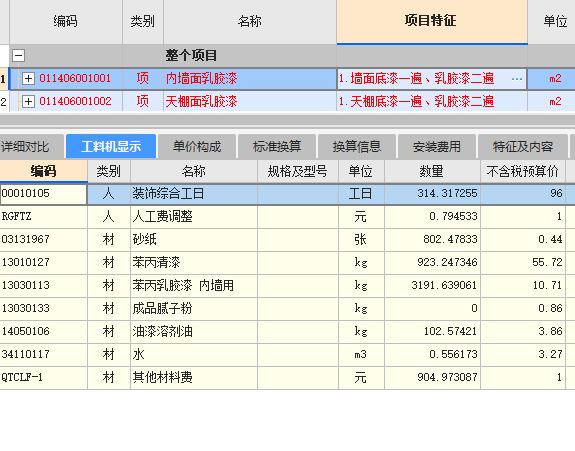Click quantity 0.556173 cell
The image size is (575, 451).
pyautogui.click(x=432, y=355)
